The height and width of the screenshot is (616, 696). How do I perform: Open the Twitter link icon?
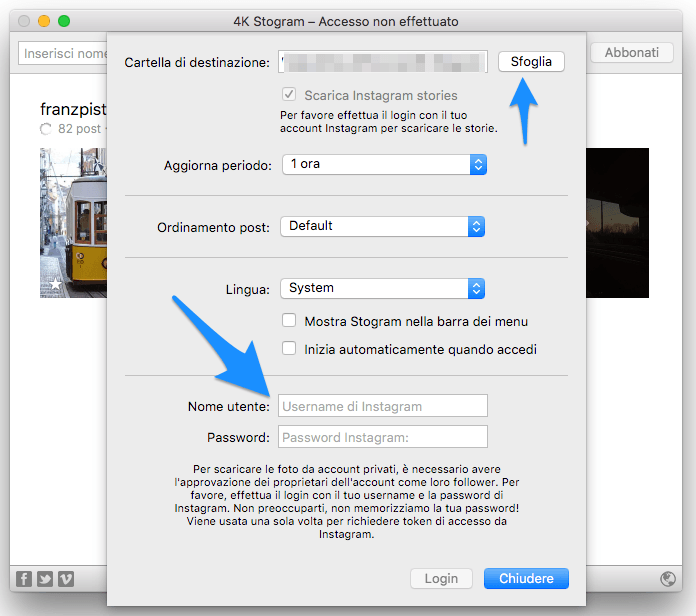click(45, 578)
